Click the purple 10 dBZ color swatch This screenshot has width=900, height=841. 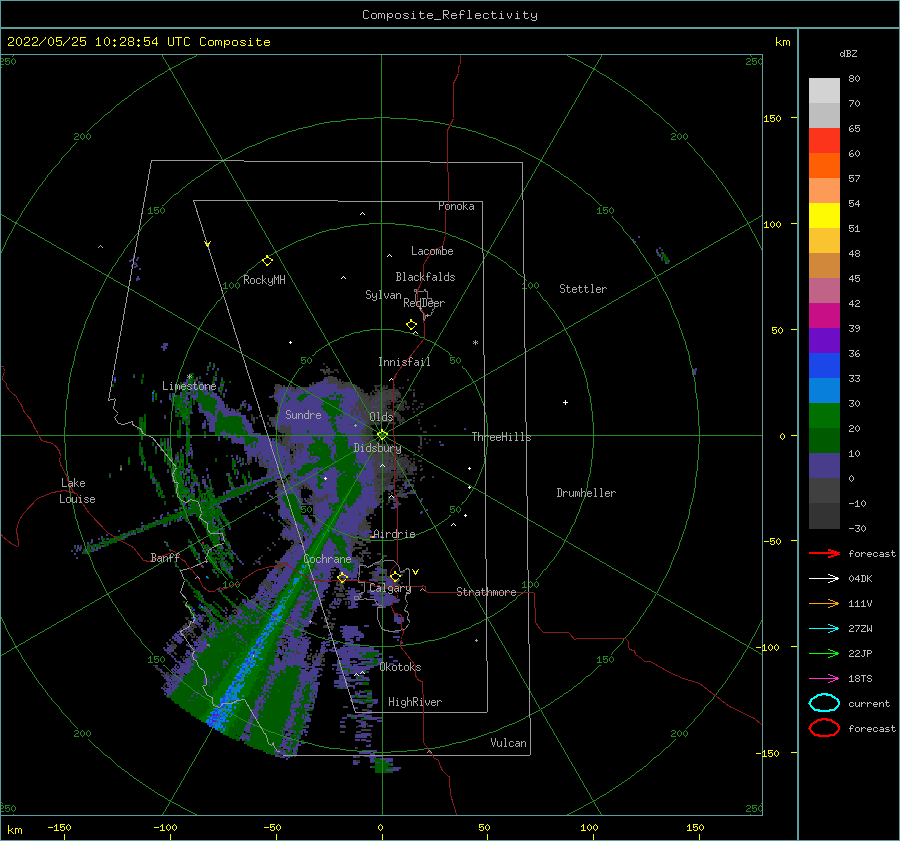point(824,465)
